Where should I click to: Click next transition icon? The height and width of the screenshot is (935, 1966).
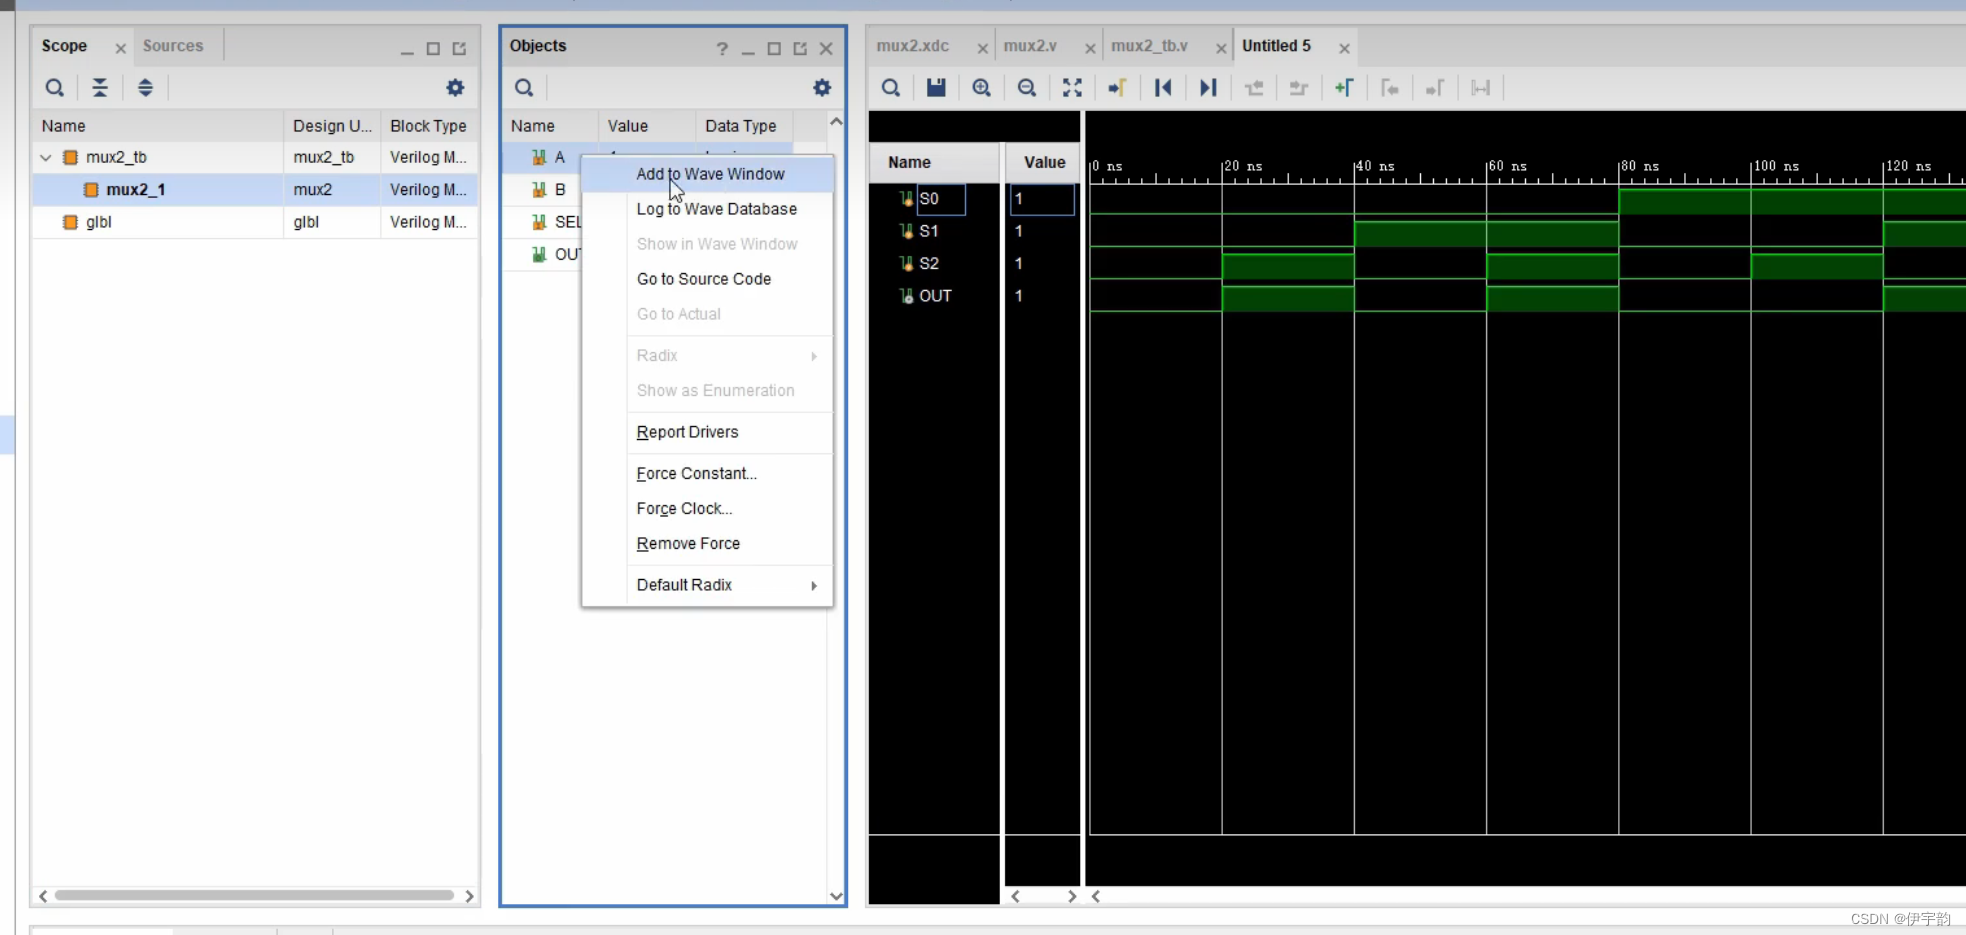click(1299, 88)
